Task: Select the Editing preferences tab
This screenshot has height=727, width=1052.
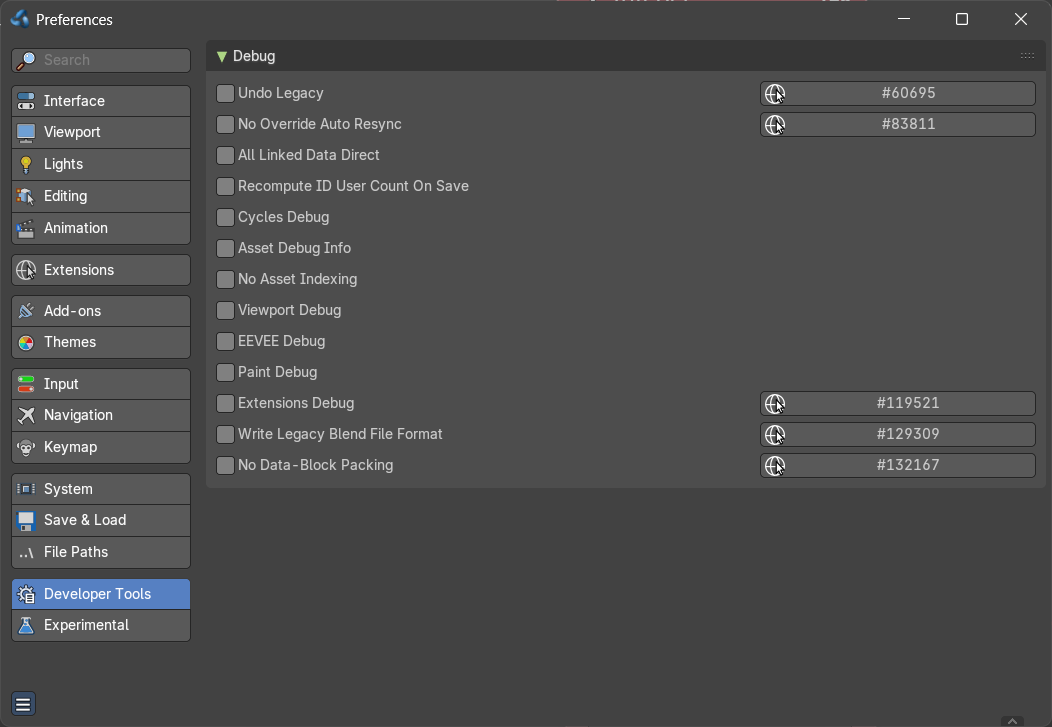Action: click(x=101, y=197)
